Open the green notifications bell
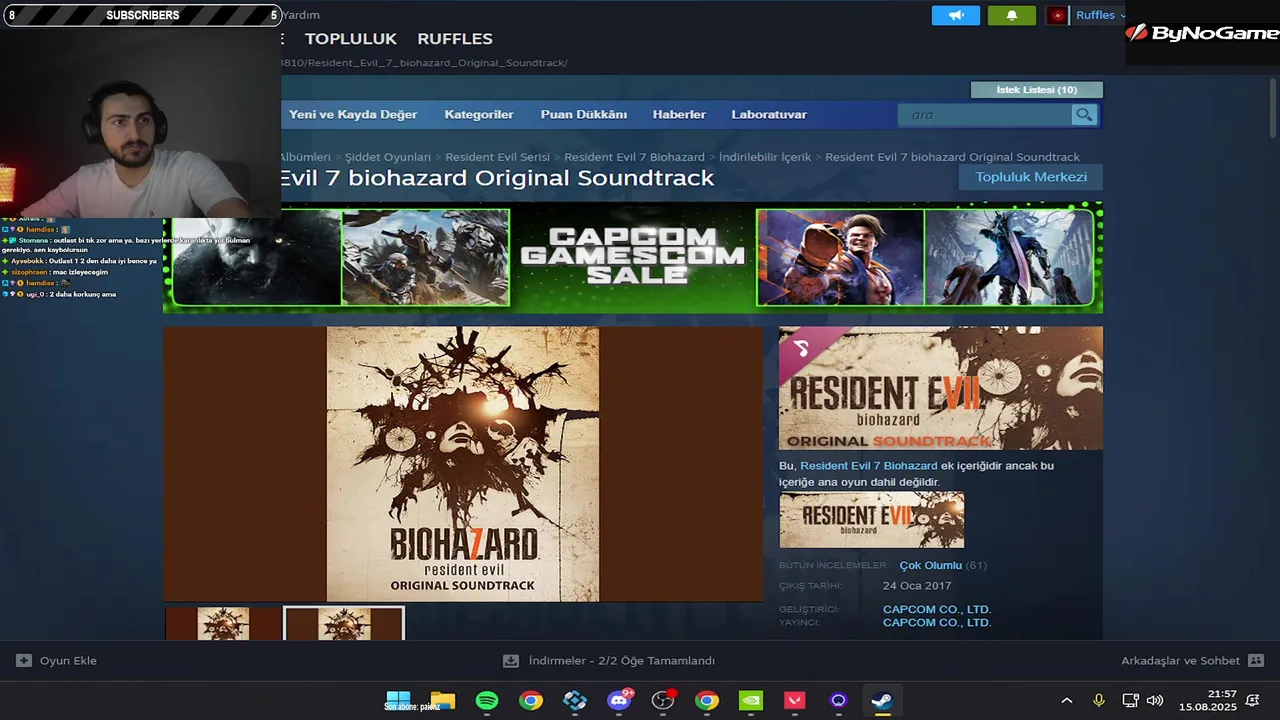This screenshot has width=1280, height=720. click(1011, 15)
